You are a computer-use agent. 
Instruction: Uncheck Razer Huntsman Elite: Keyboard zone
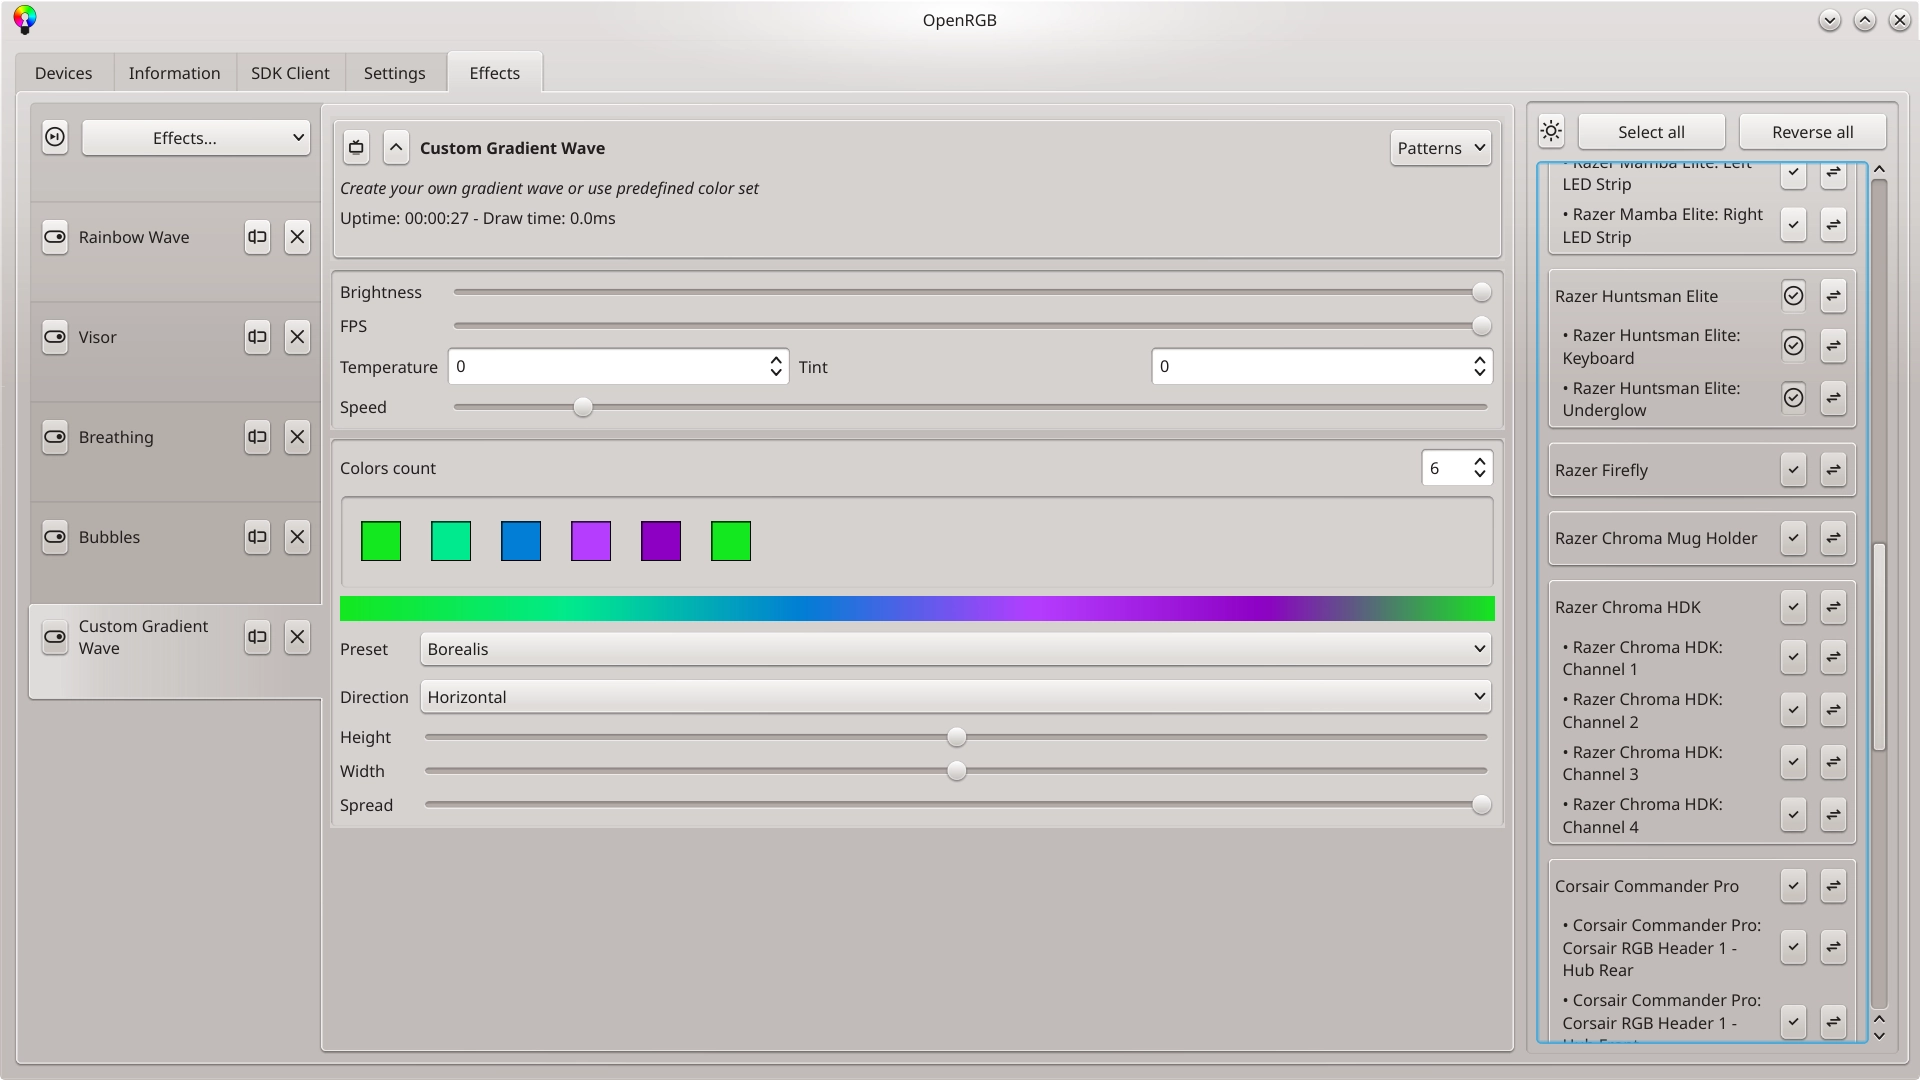click(1793, 346)
